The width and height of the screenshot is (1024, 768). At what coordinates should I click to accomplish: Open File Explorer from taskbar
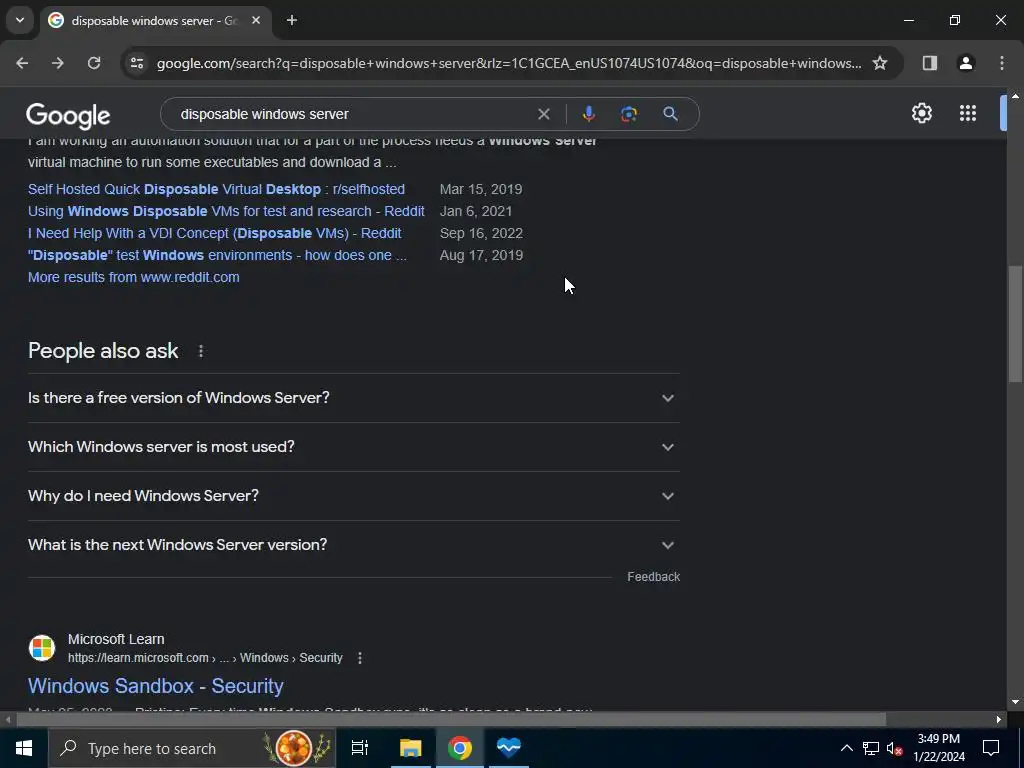(410, 748)
